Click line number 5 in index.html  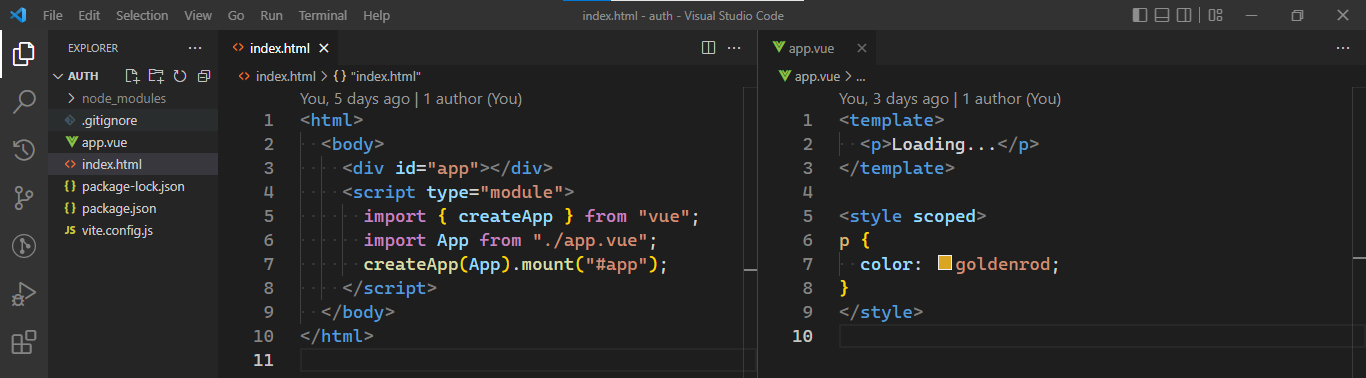tap(268, 216)
